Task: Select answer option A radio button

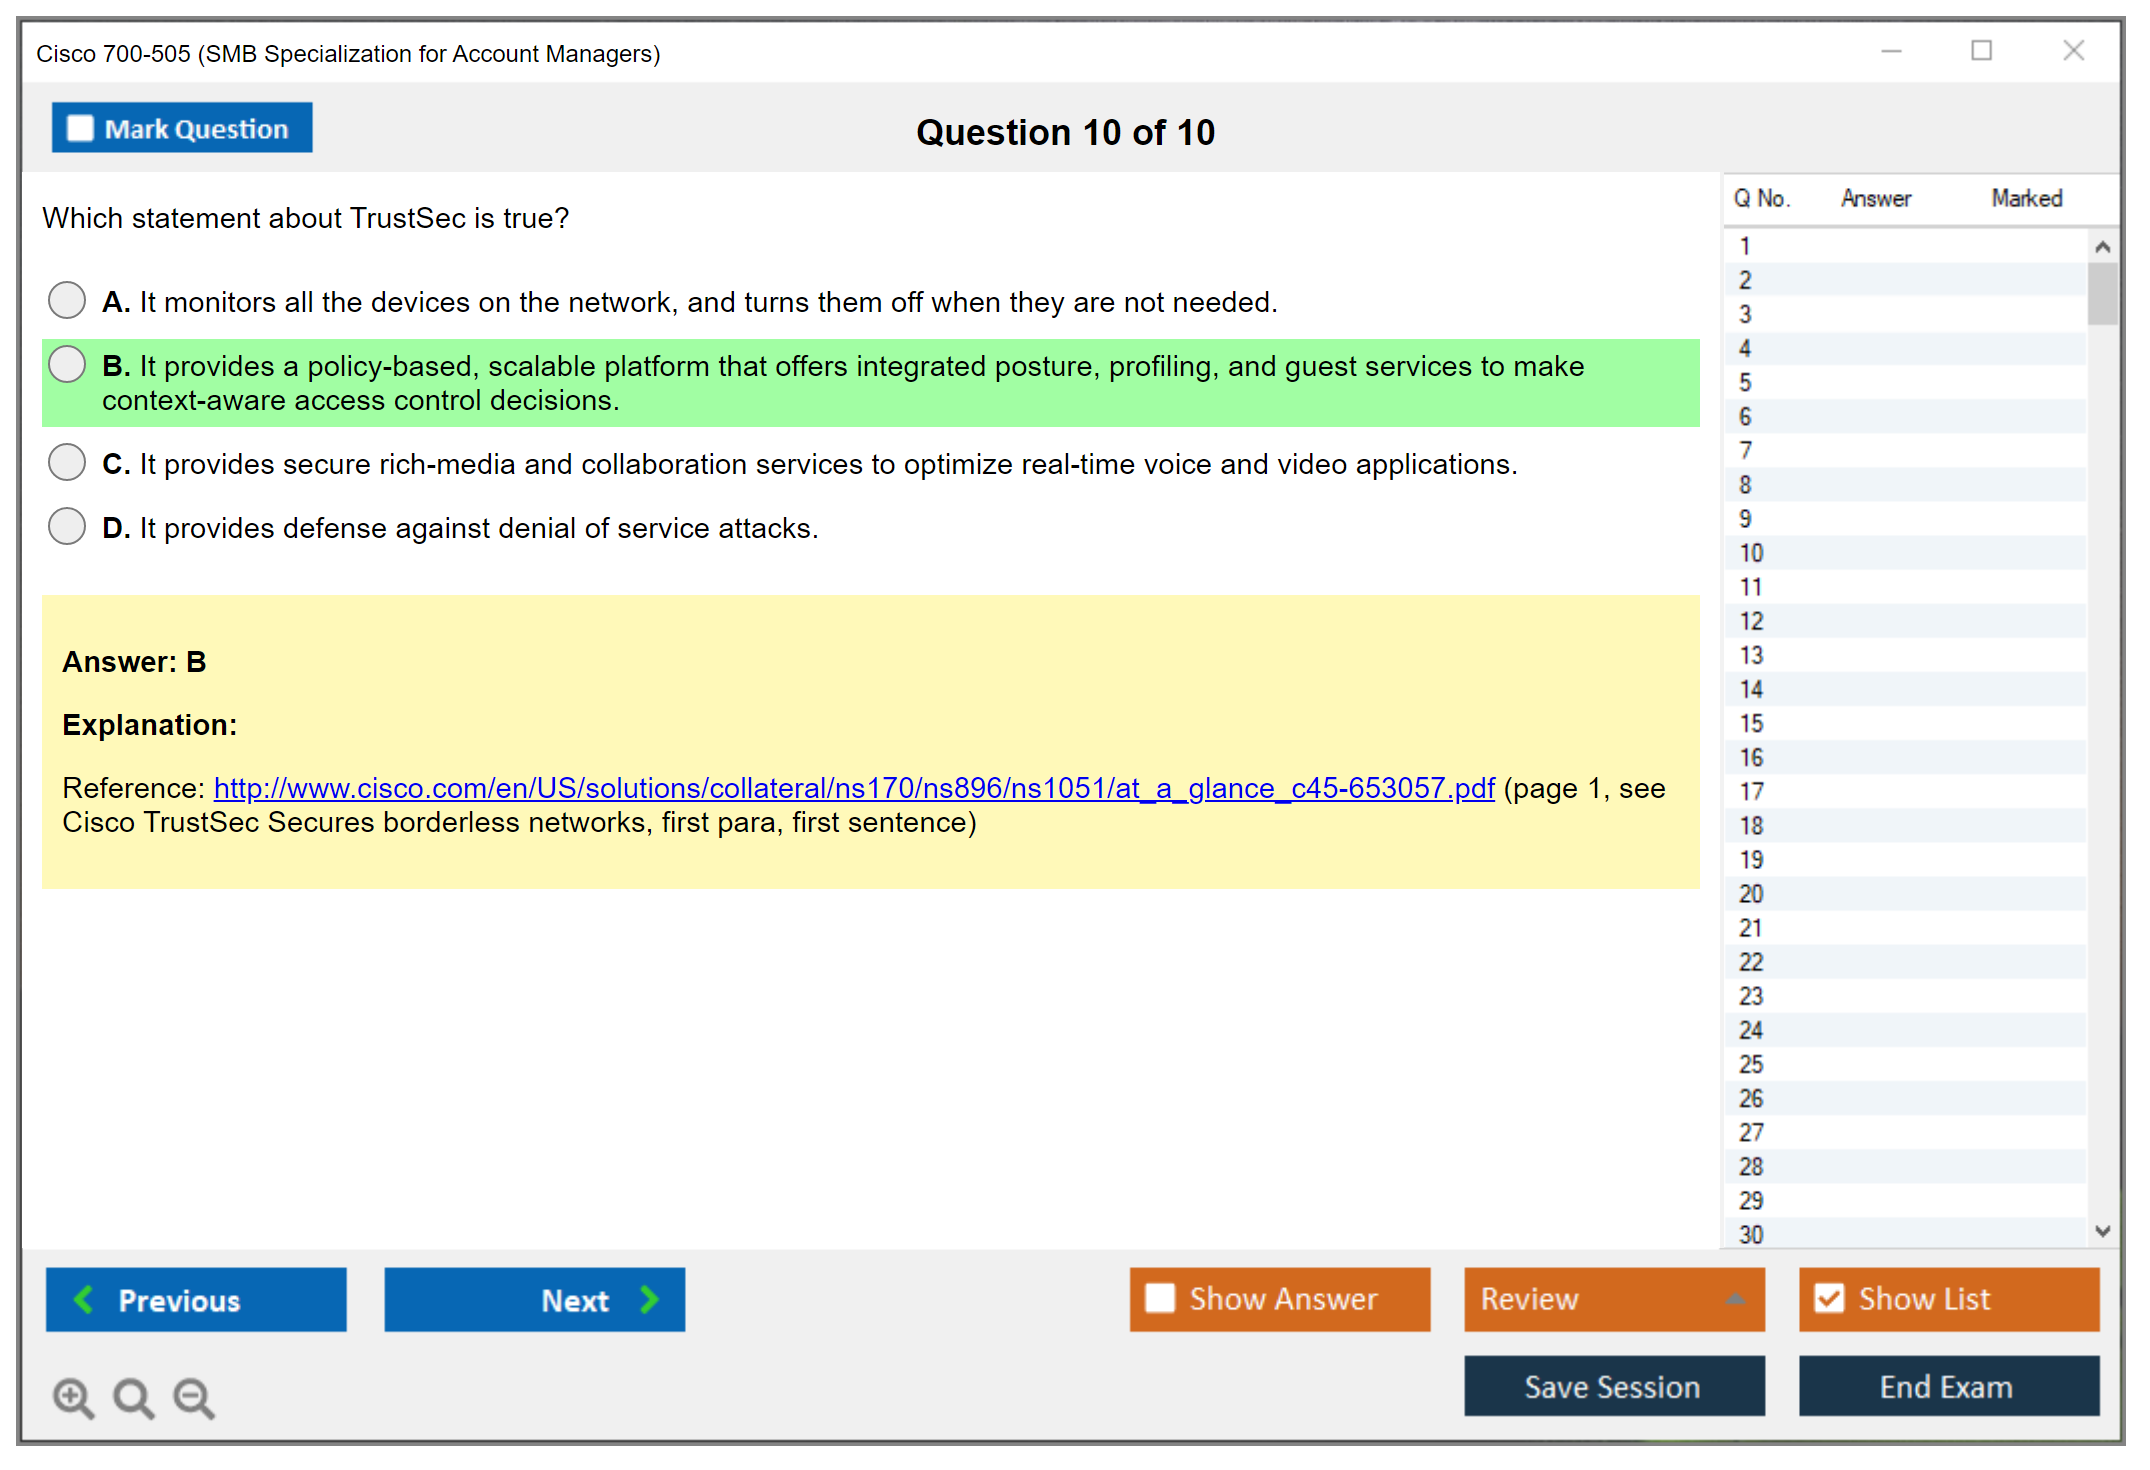Action: [x=67, y=300]
